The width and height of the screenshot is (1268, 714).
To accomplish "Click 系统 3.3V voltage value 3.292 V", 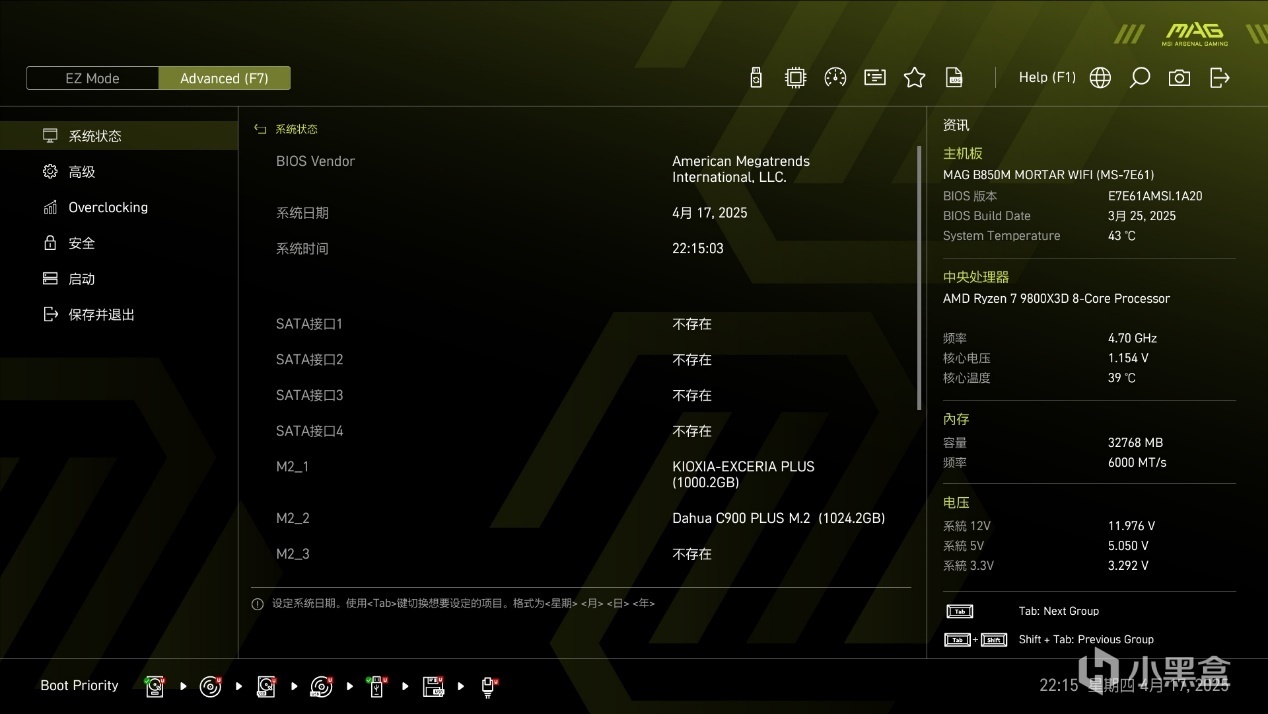I will 1128,566.
